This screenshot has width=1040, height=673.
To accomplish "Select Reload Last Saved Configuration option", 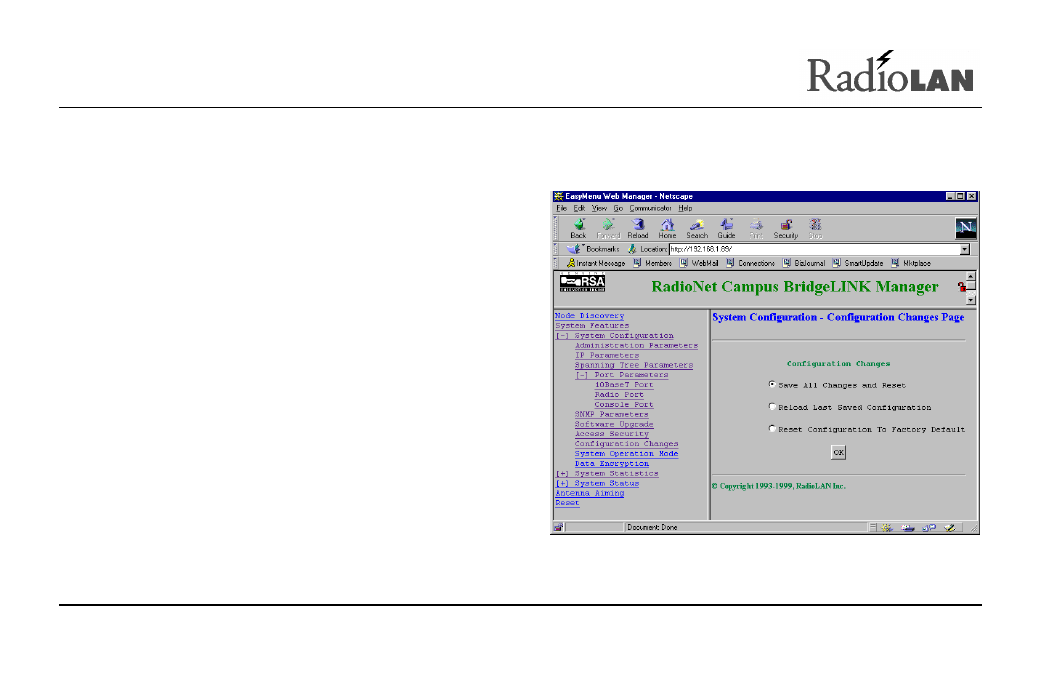I will (772, 406).
